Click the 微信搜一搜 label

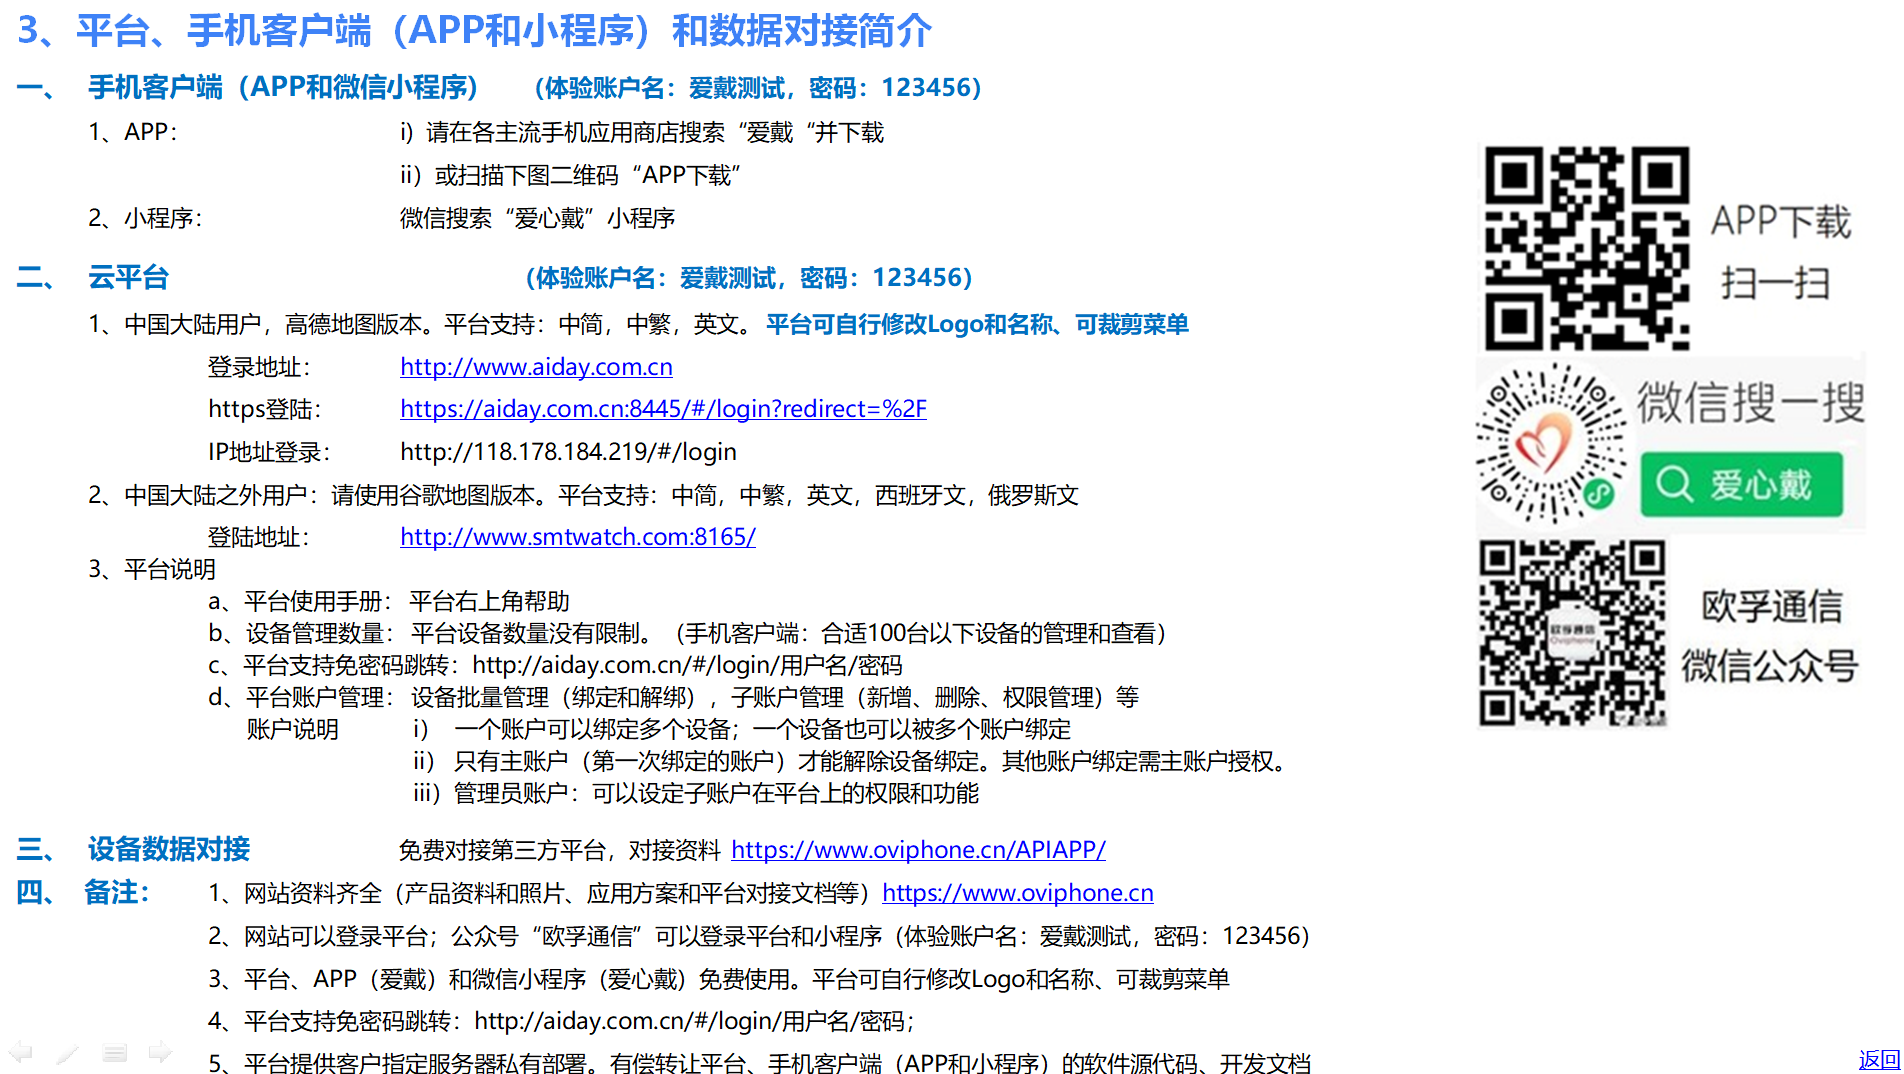(x=1750, y=403)
